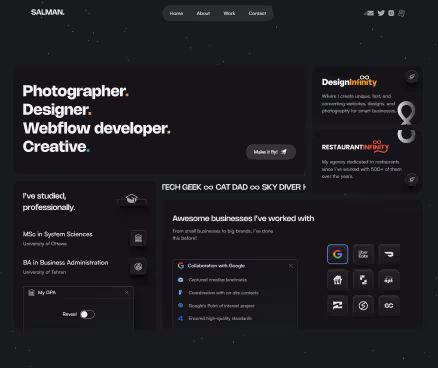
Task: Click the SALMAN. site logo
Action: coord(47,12)
